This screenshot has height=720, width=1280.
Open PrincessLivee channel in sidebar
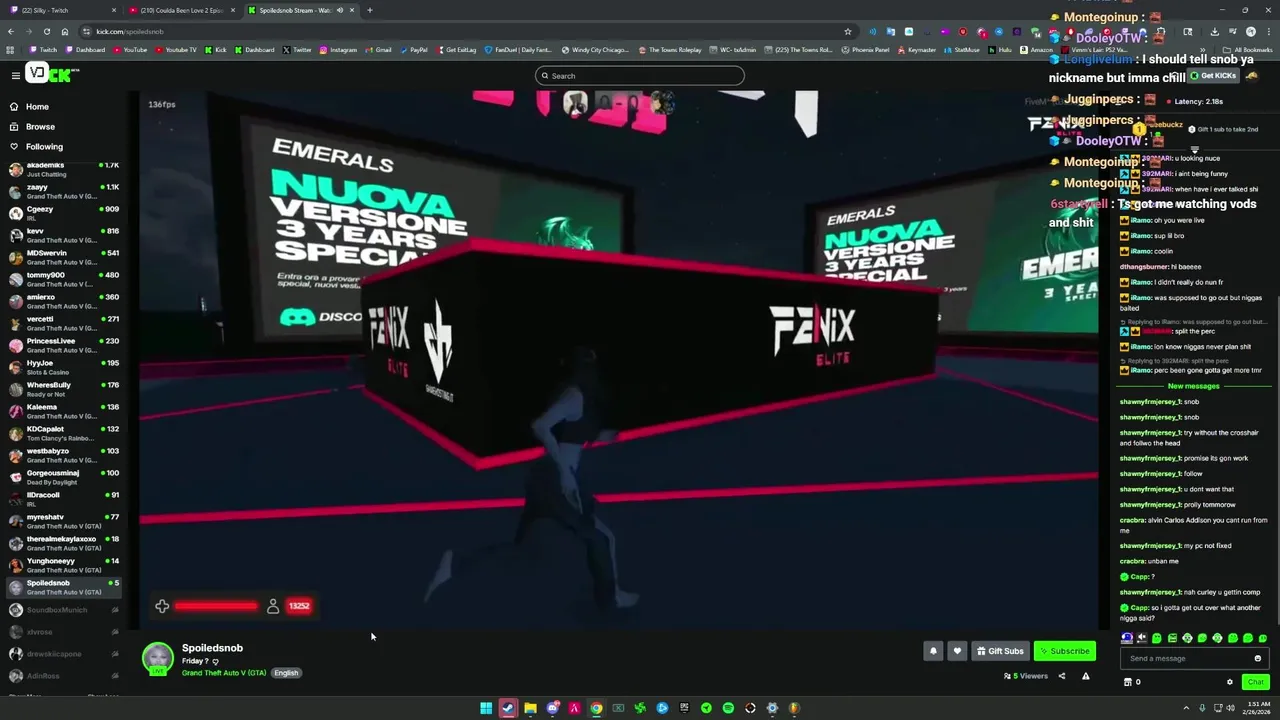click(64, 345)
